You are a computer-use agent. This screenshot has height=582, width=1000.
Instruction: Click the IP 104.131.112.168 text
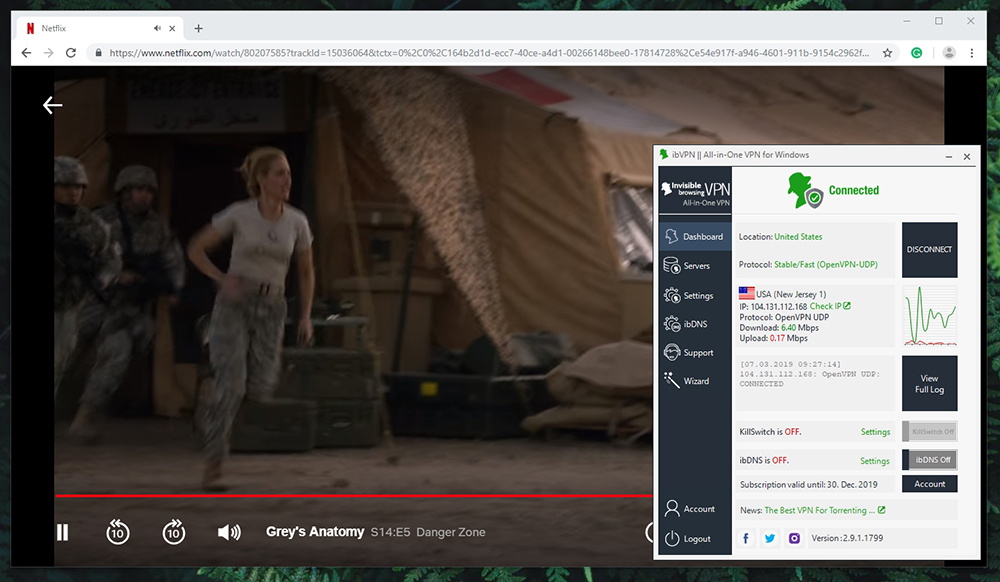coord(773,306)
